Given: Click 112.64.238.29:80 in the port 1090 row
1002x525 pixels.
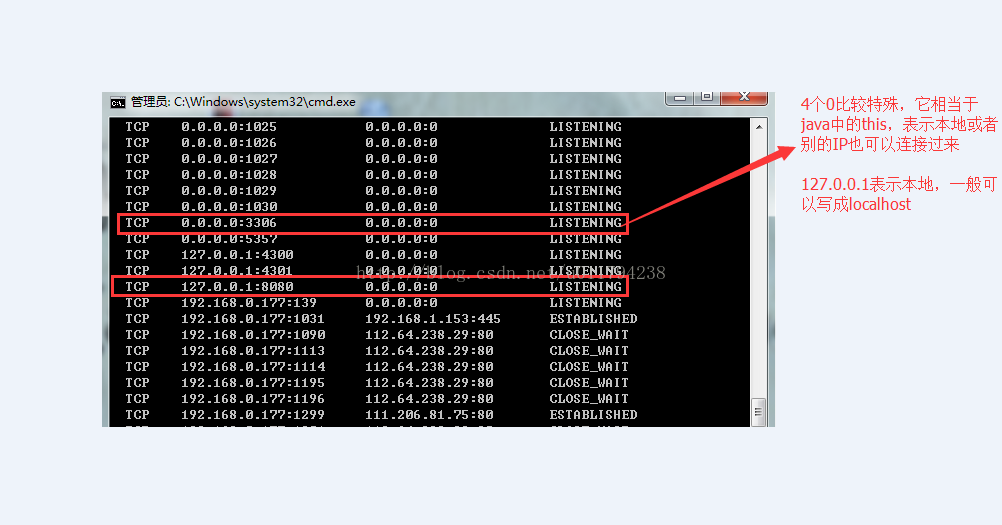Looking at the screenshot, I should [x=429, y=334].
